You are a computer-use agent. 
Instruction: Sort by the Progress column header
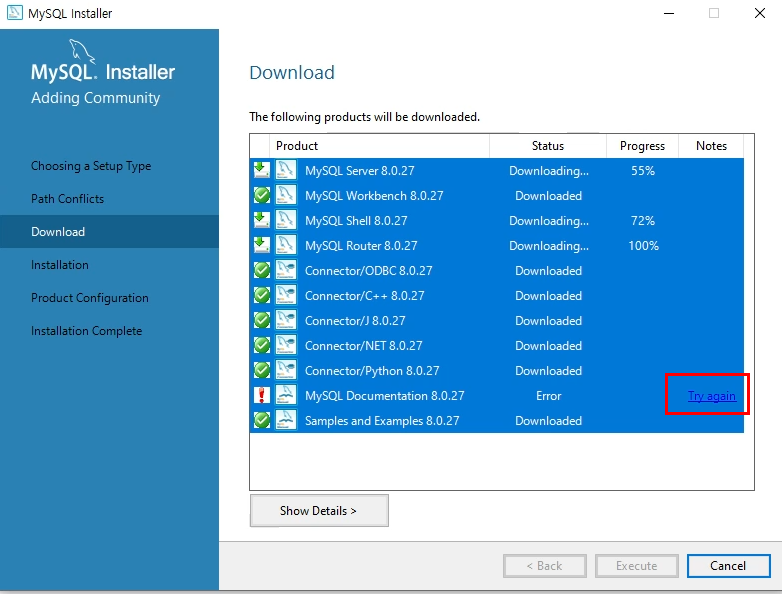(642, 146)
